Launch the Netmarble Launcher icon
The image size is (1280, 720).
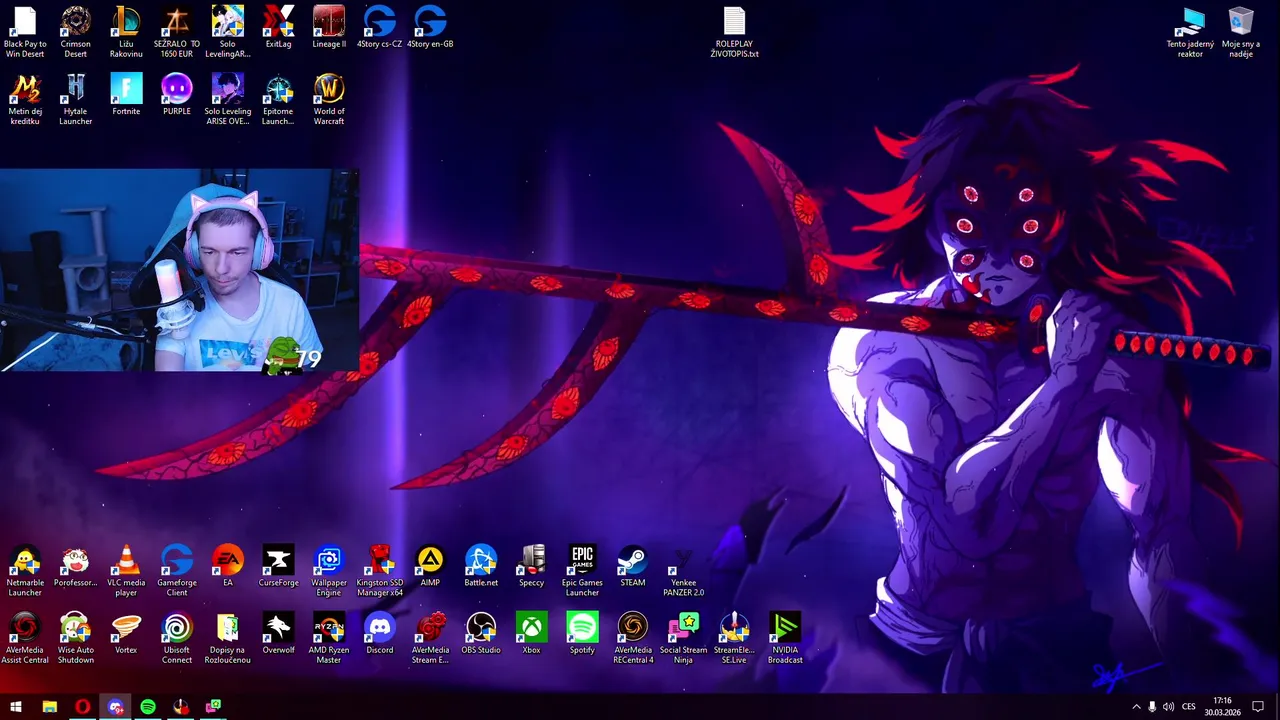pyautogui.click(x=25, y=571)
